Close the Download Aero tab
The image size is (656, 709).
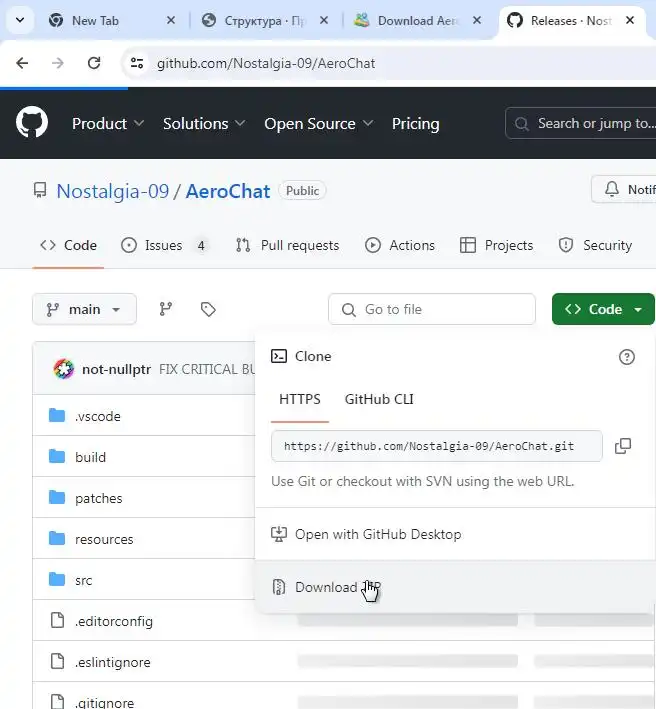[x=477, y=20]
